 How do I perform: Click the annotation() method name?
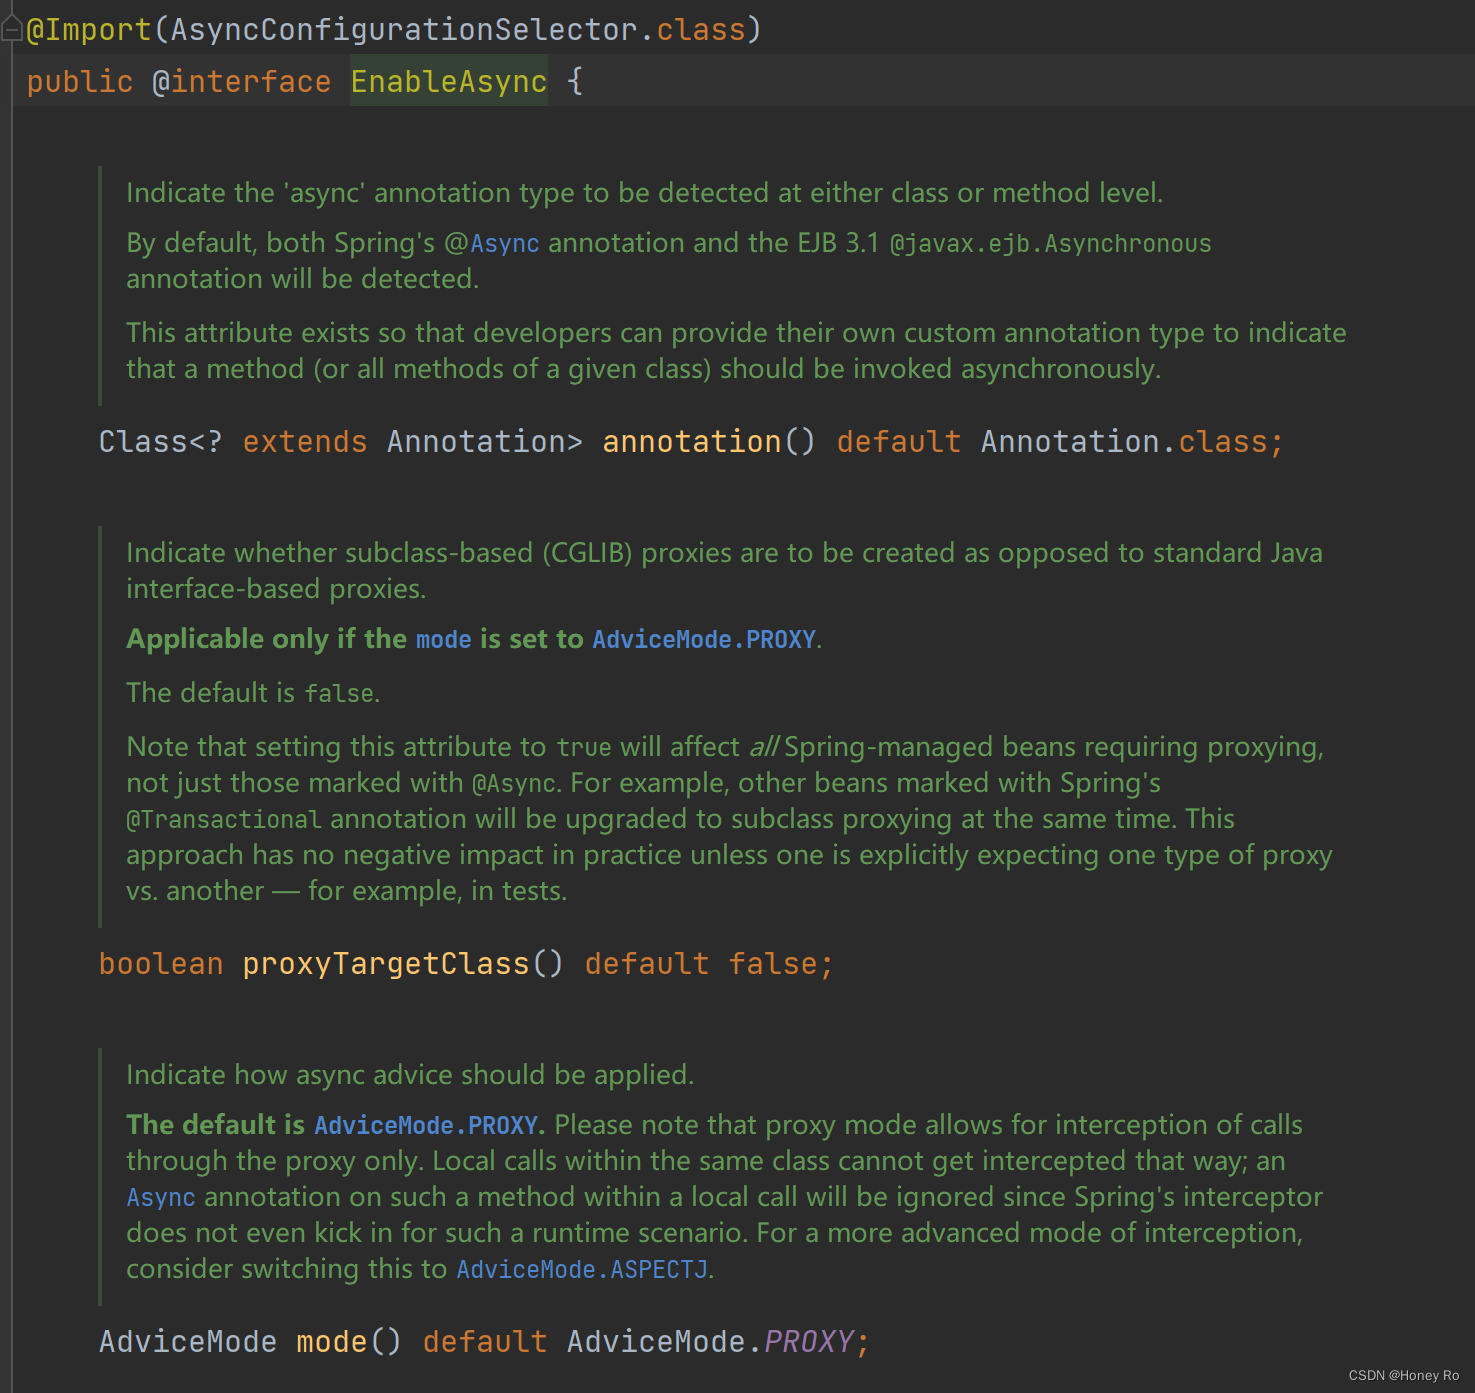(692, 442)
